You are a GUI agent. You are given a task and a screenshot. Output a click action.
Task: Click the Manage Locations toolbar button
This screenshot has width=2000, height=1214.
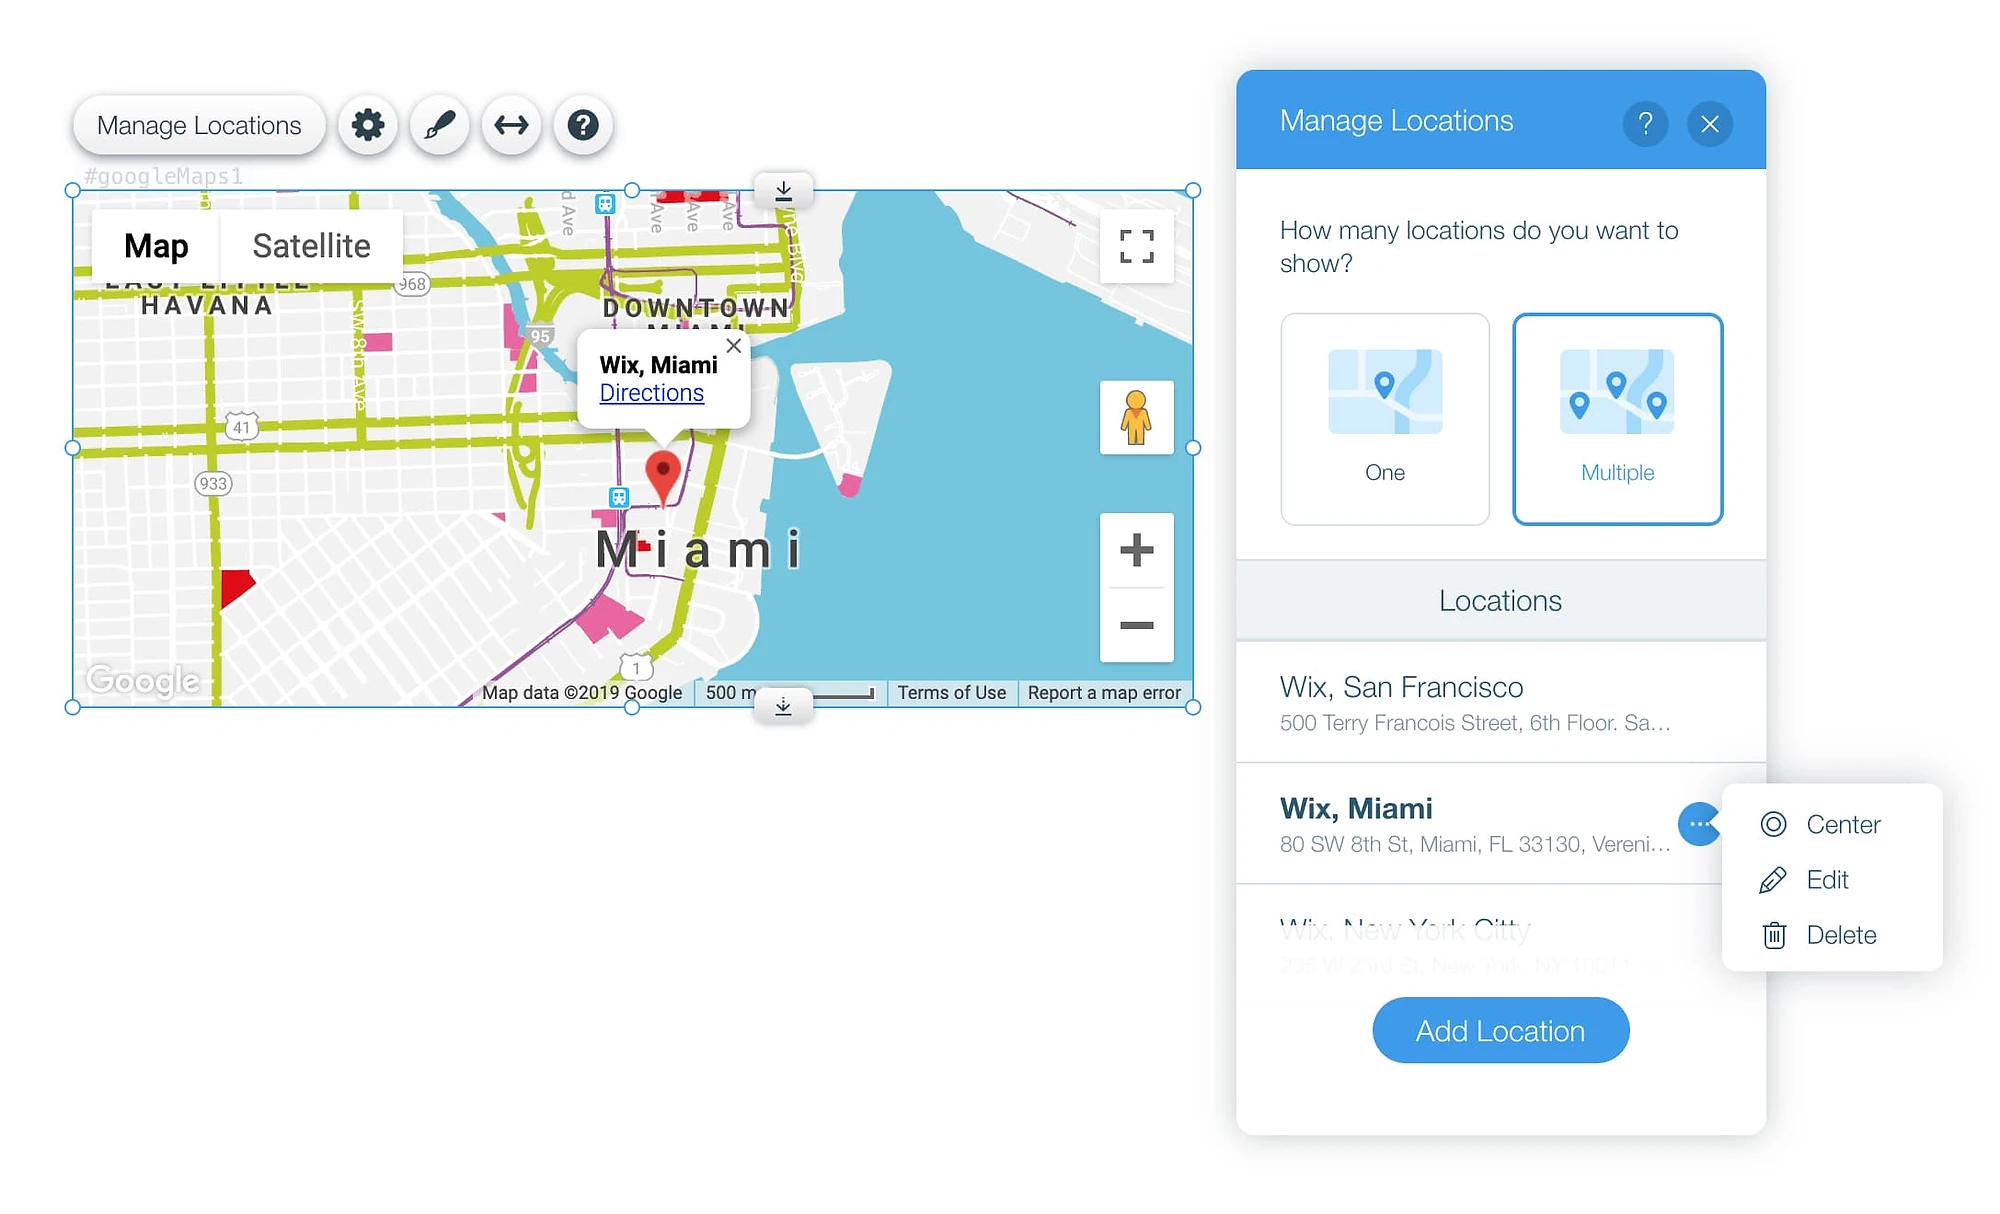tap(199, 125)
